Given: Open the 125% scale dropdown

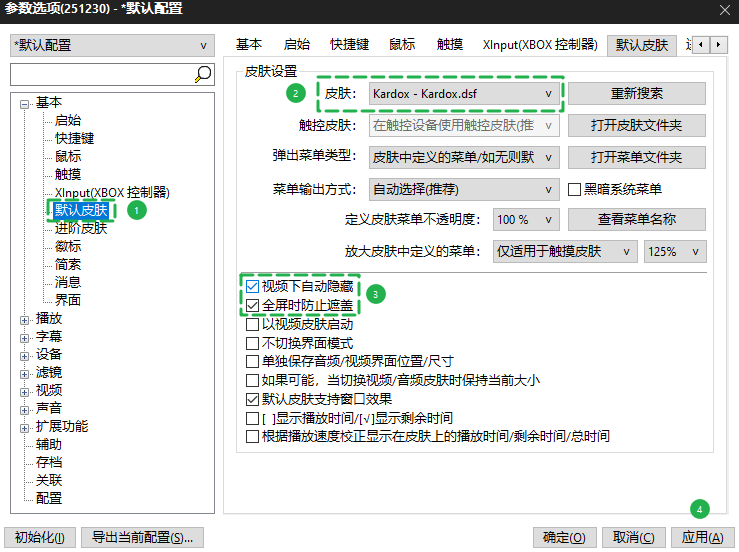Looking at the screenshot, I should click(x=675, y=251).
